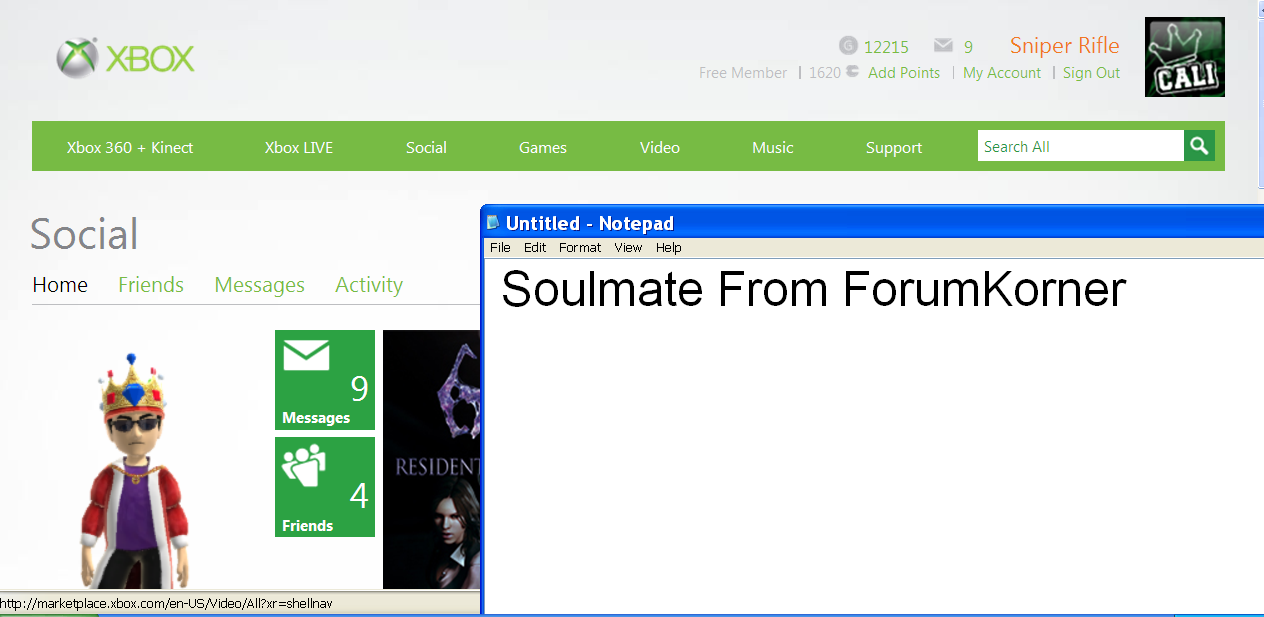Open the My Account link

tap(1002, 73)
